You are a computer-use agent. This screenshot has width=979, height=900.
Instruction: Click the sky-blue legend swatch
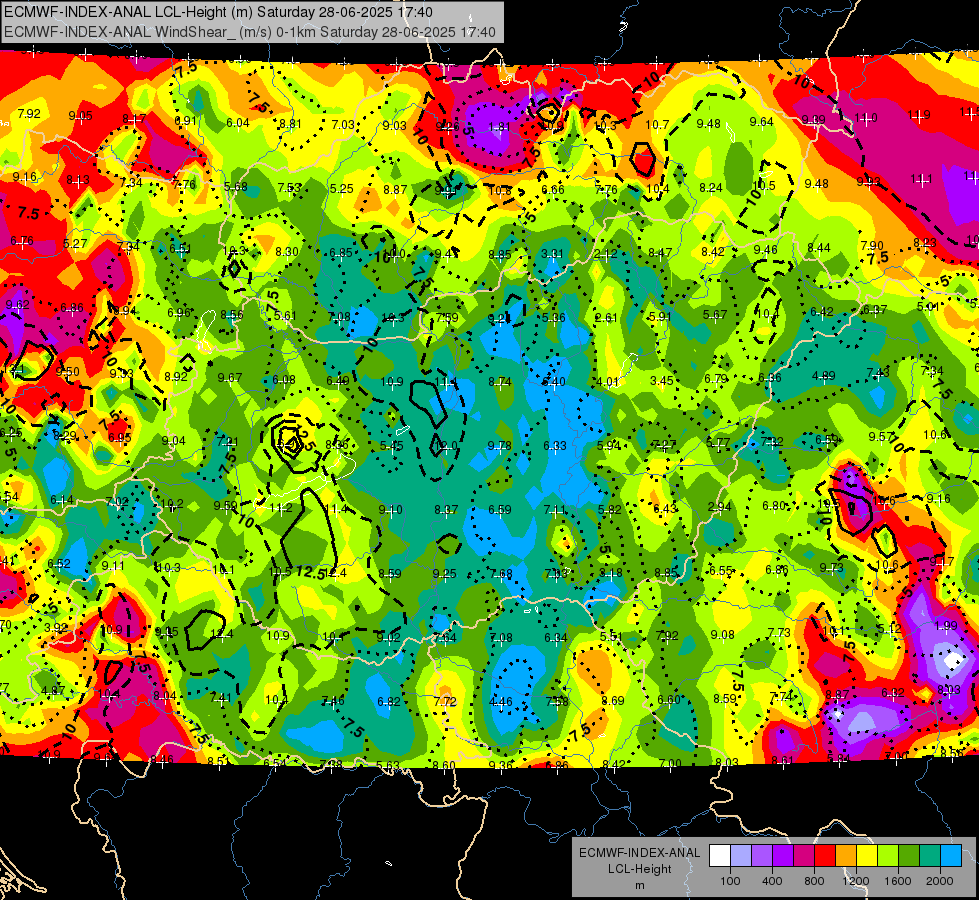(951, 856)
